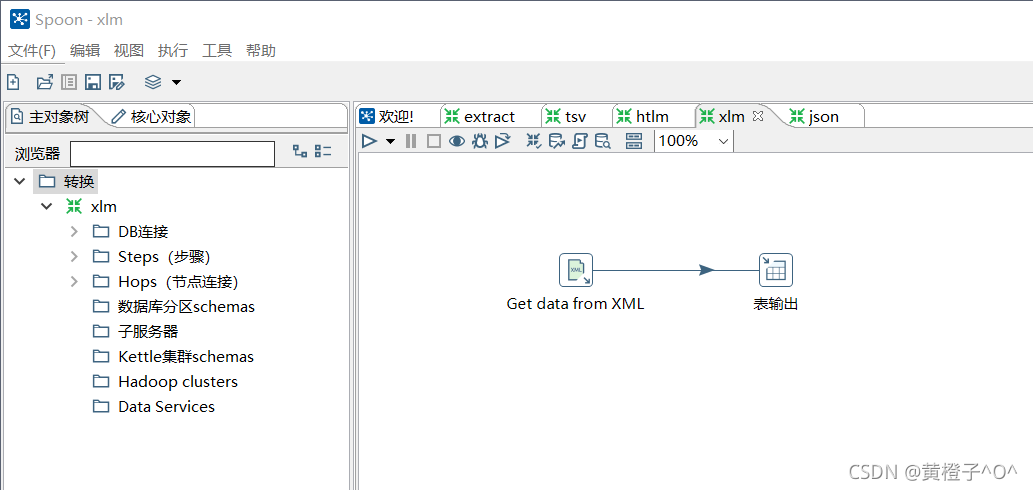1033x490 pixels.
Task: Click the explore repository icon
Action: pos(69,82)
